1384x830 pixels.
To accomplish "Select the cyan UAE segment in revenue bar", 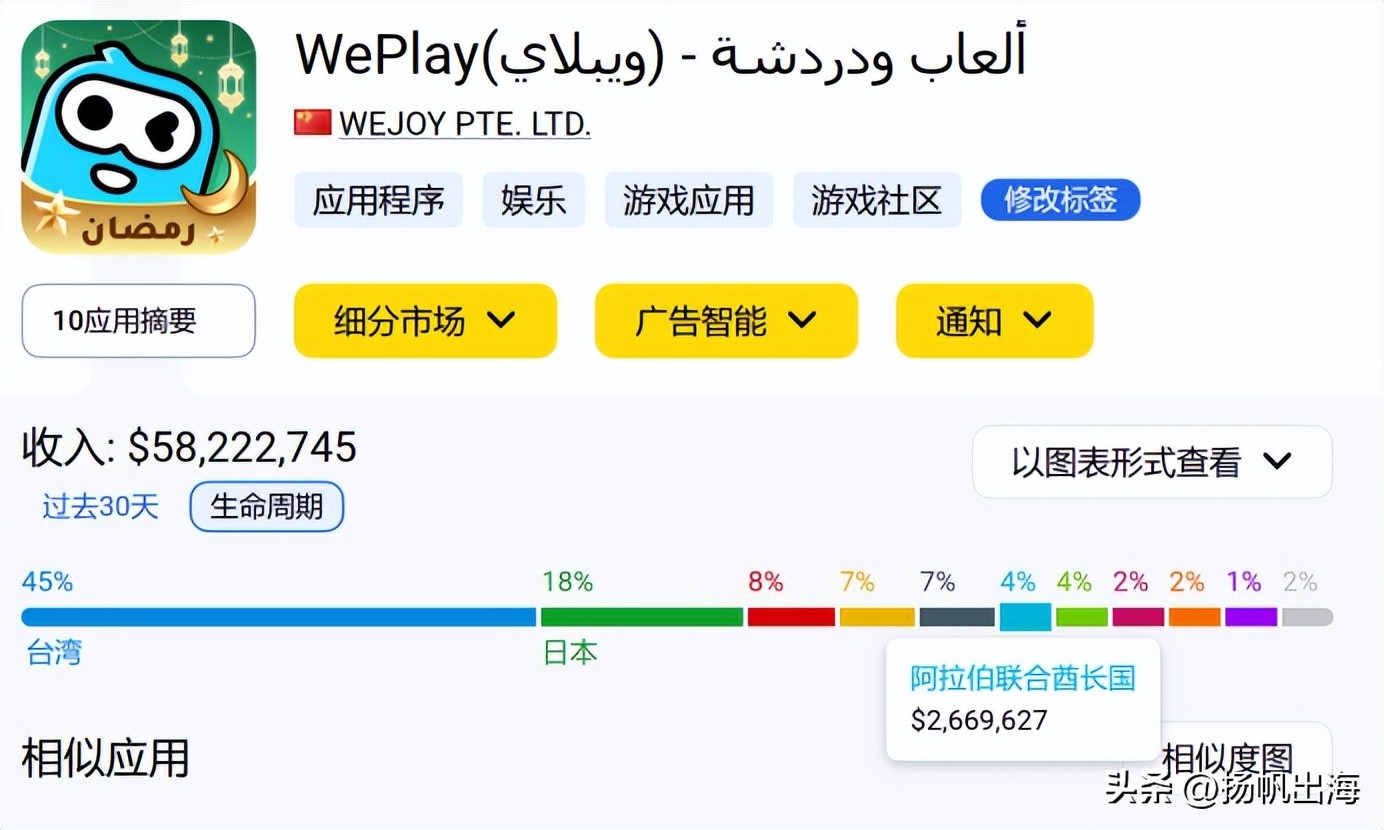I will (x=1024, y=617).
